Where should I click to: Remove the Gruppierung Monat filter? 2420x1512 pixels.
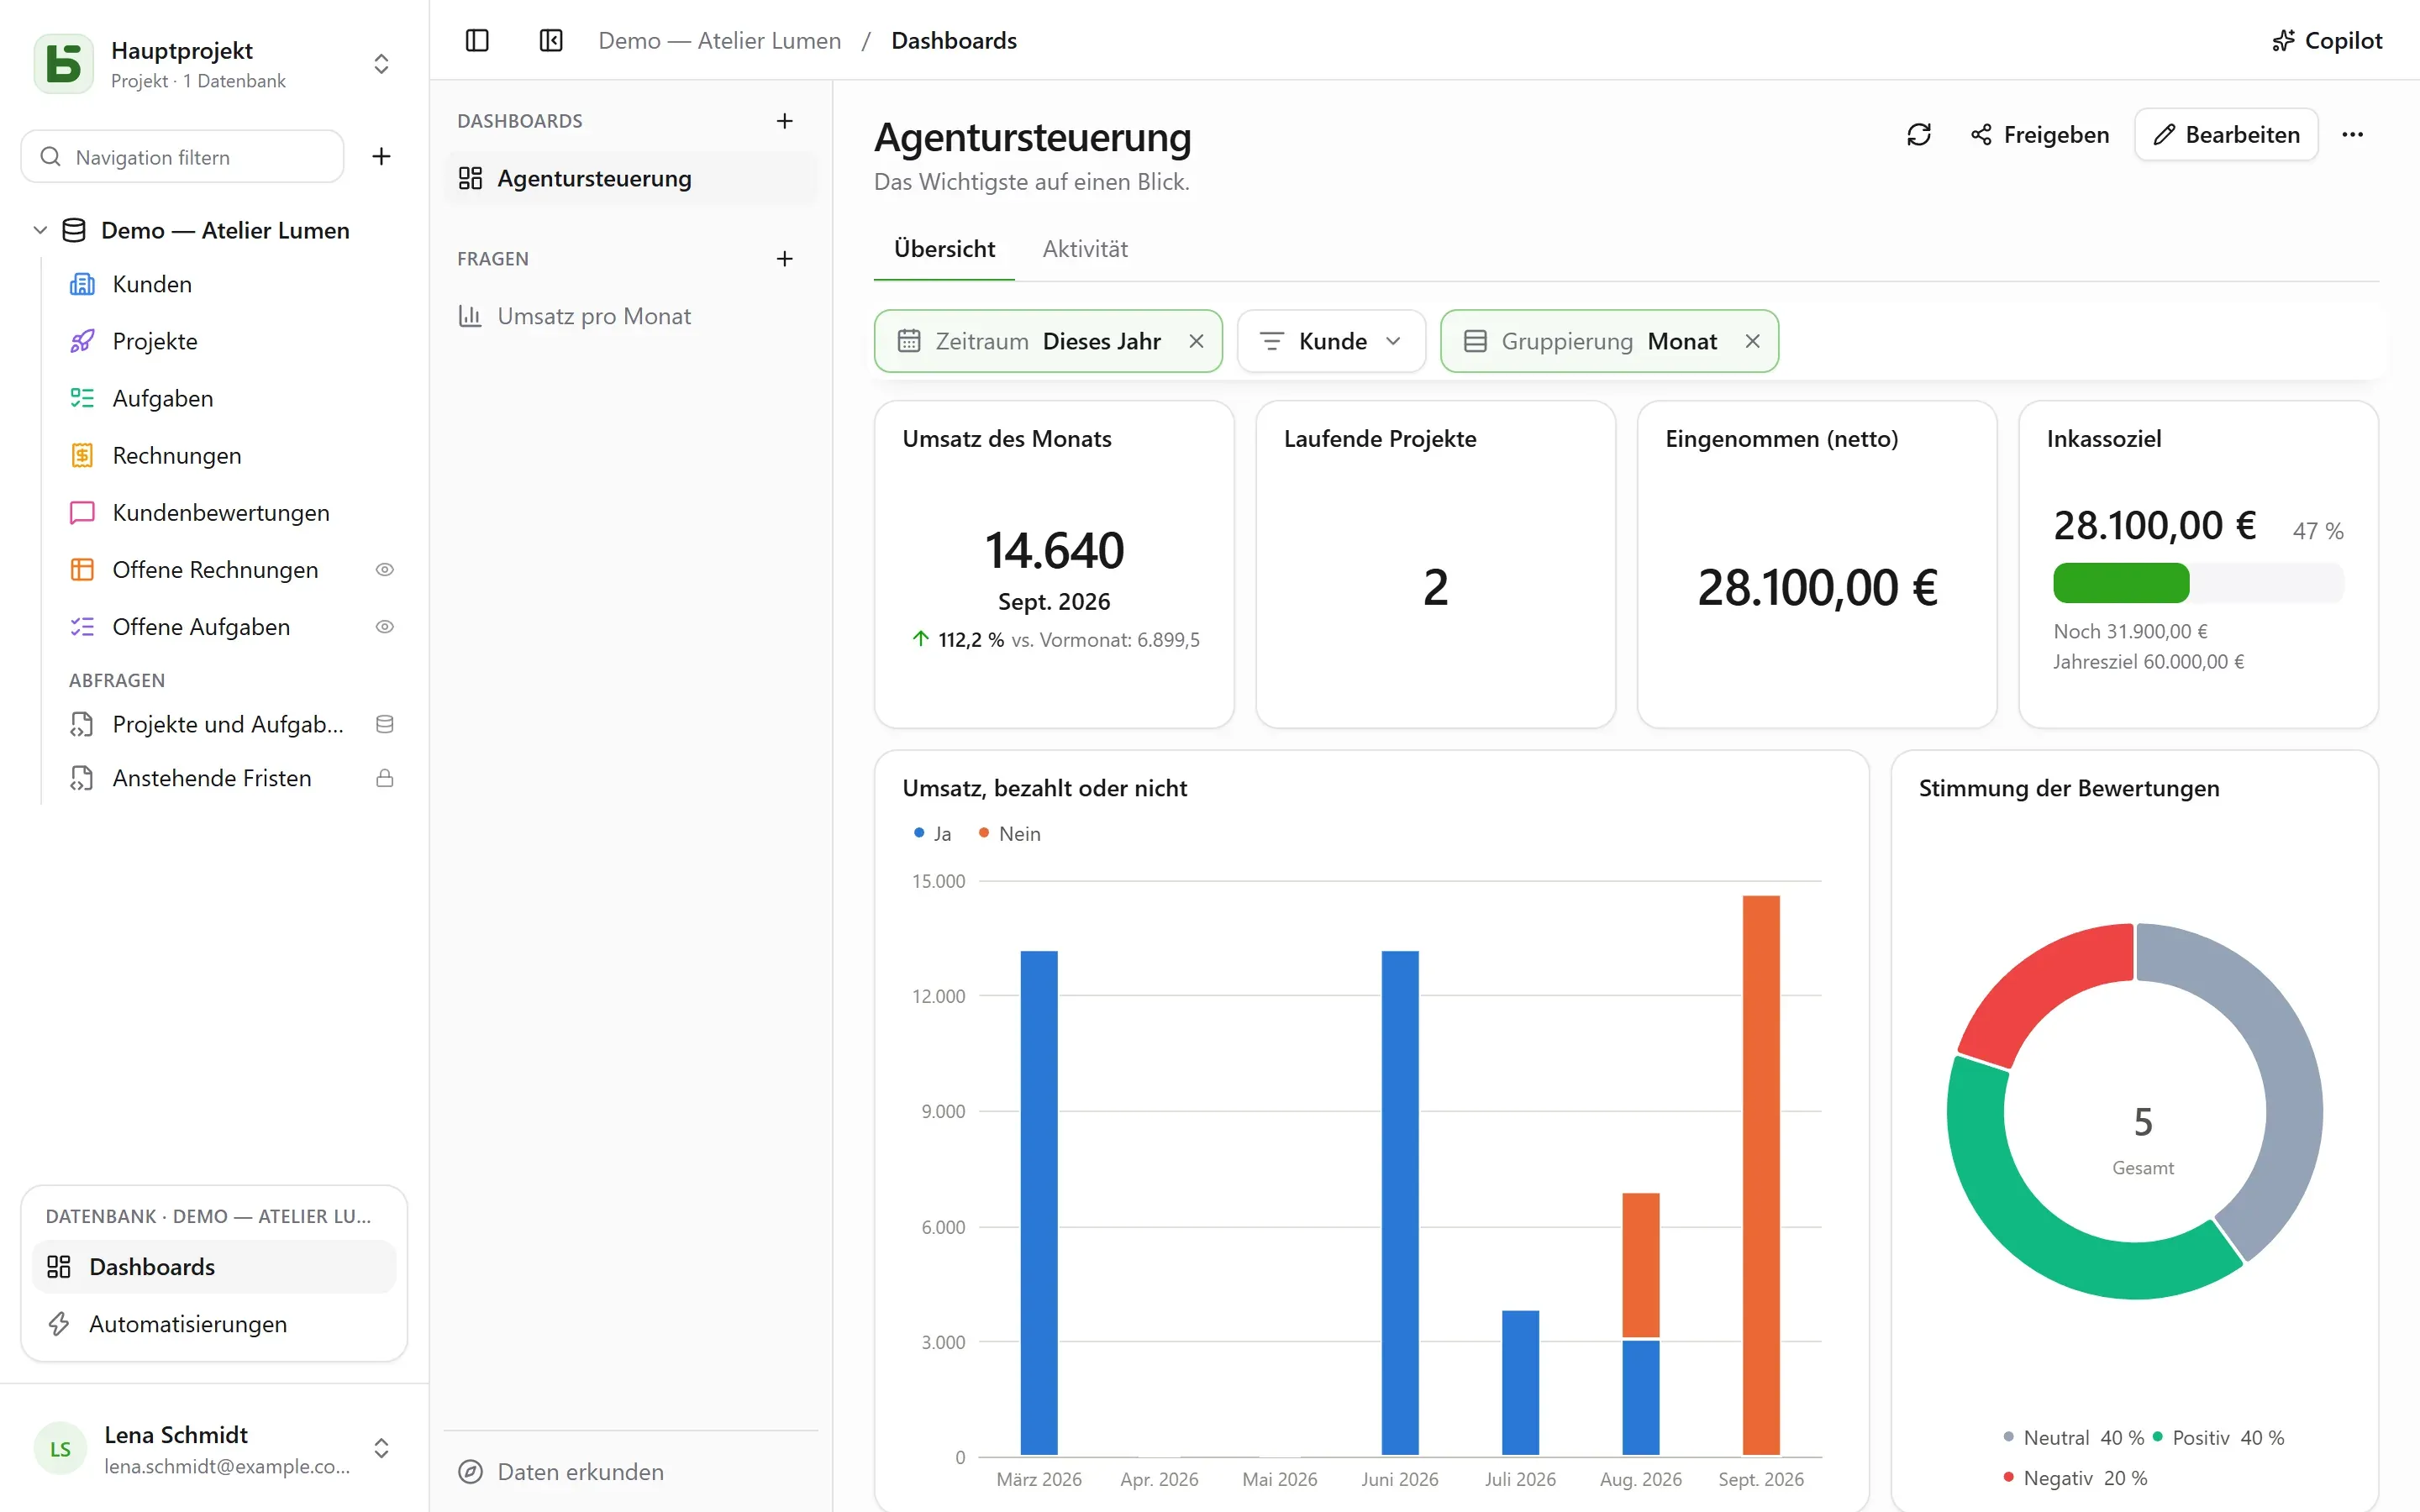coord(1752,341)
